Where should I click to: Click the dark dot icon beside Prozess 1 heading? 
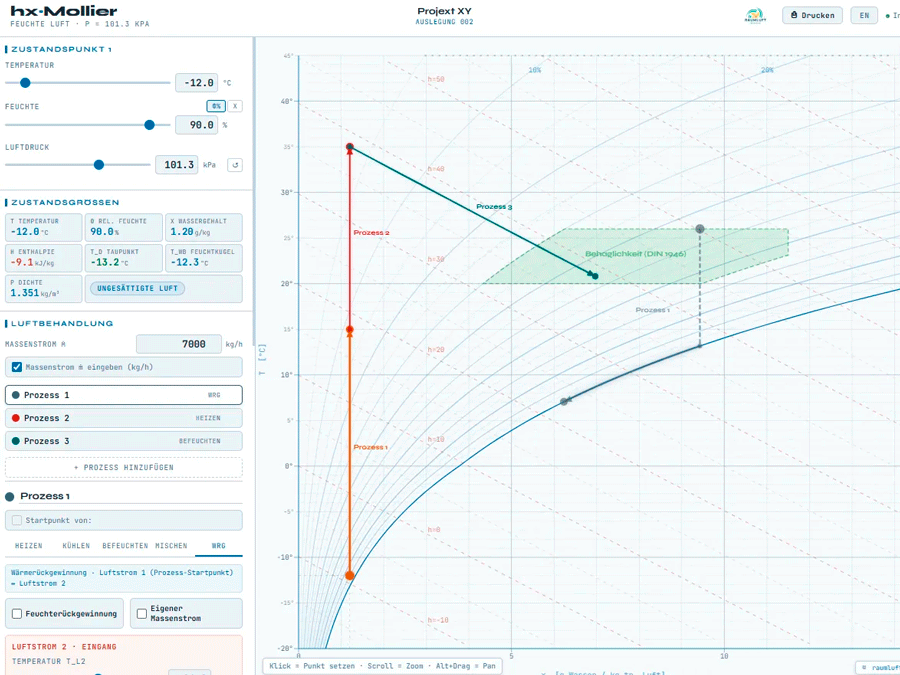(10, 496)
